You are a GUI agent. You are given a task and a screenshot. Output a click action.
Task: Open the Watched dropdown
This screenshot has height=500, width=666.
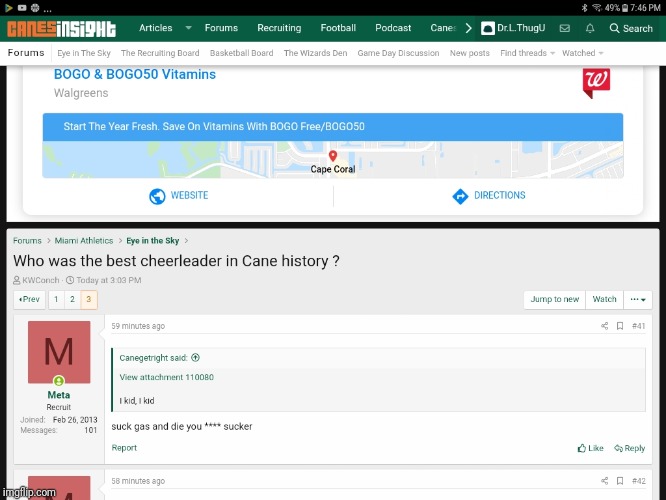click(x=582, y=53)
